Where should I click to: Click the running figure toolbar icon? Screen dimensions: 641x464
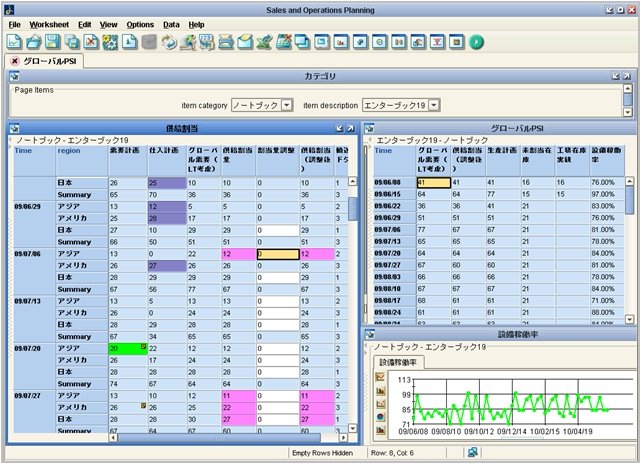tap(188, 42)
